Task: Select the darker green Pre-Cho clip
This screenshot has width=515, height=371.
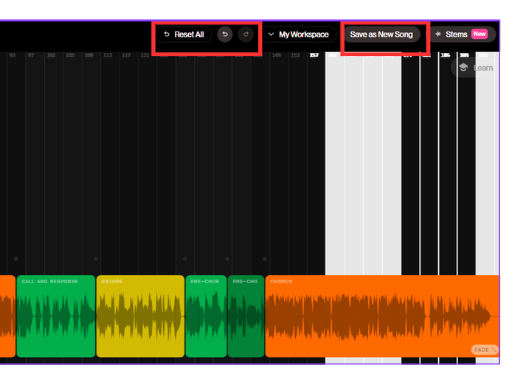Action: tap(246, 316)
